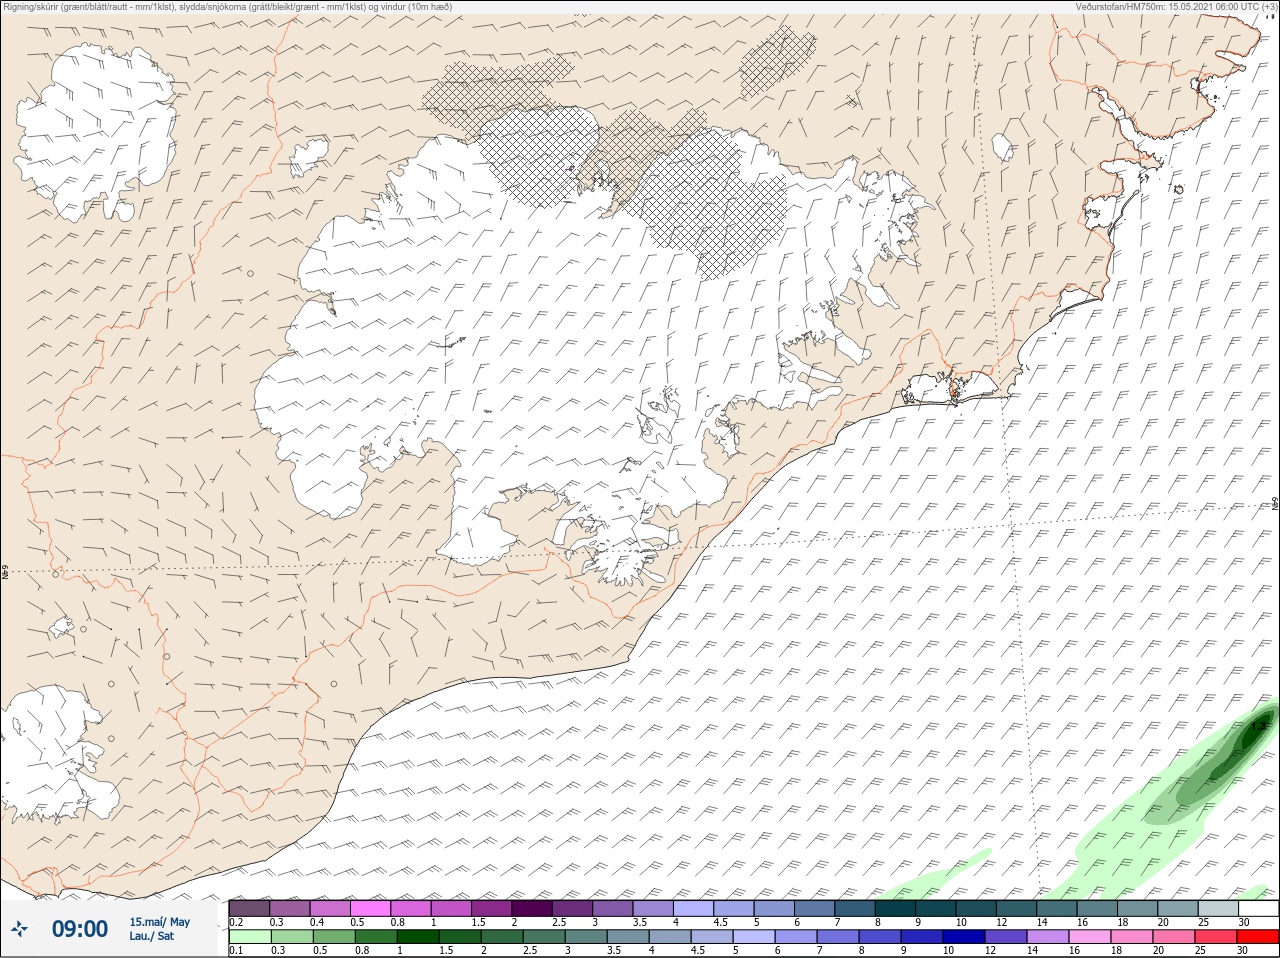Click the dark green bottom swatch labelled 1
The width and height of the screenshot is (1280, 958).
pyautogui.click(x=416, y=937)
